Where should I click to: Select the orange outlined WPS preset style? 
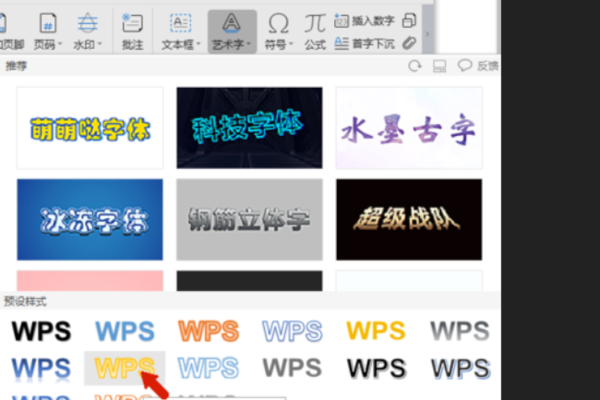[x=209, y=331]
